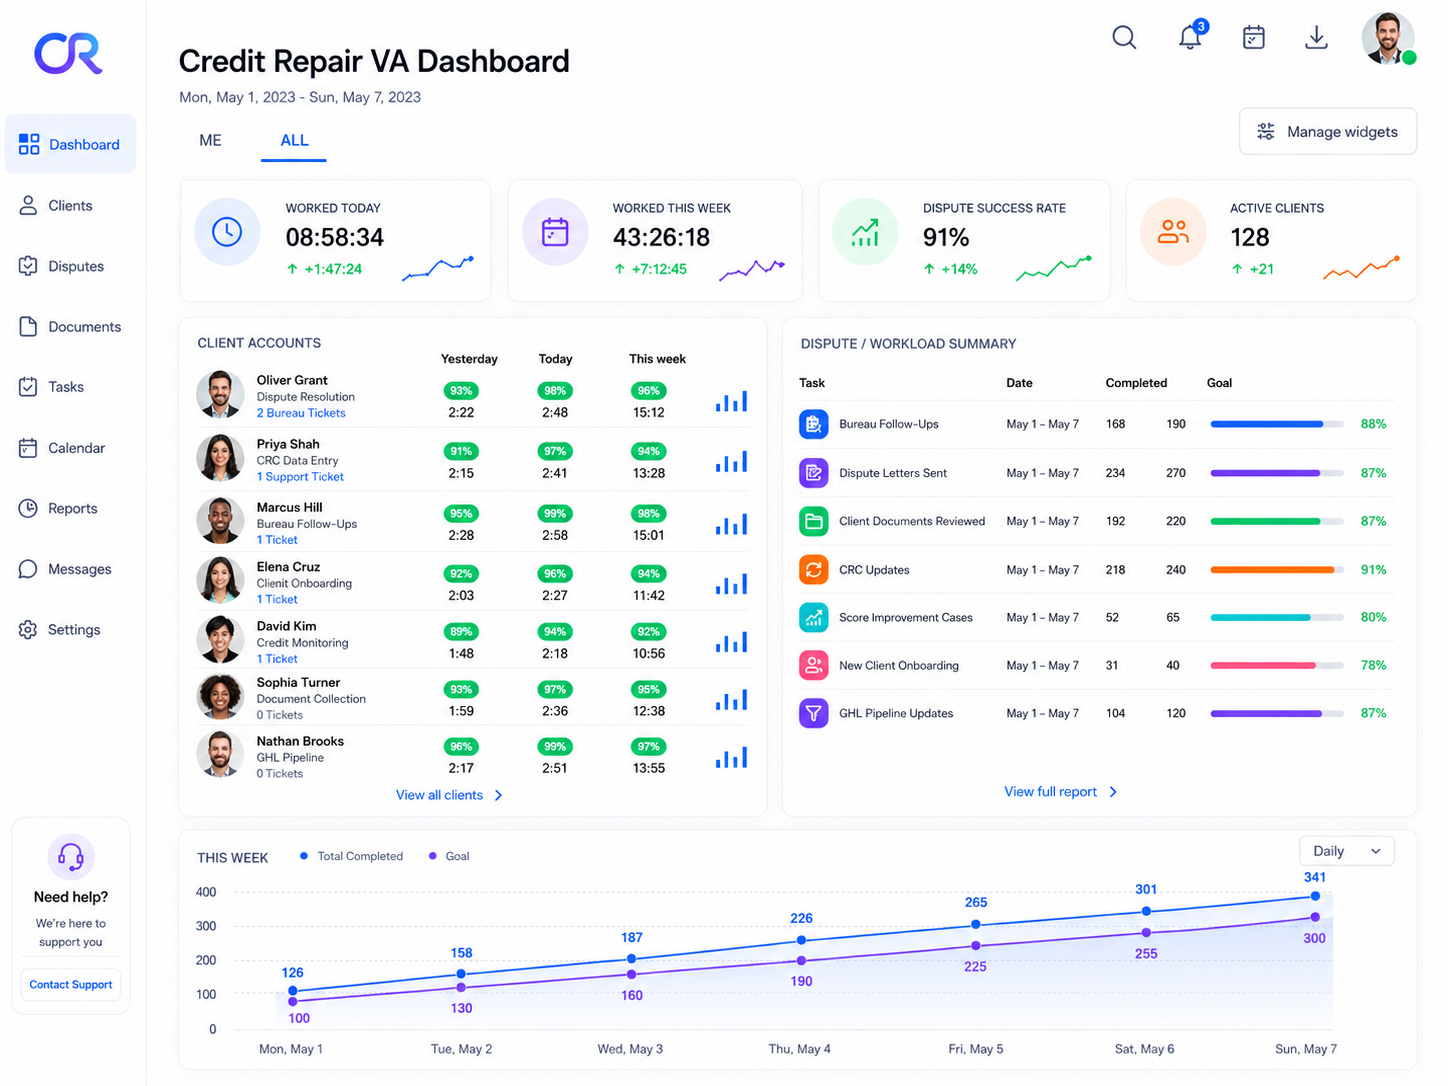Click CRC Updates 91% progress bar
Viewport: 1448px width, 1086px height.
click(x=1277, y=570)
